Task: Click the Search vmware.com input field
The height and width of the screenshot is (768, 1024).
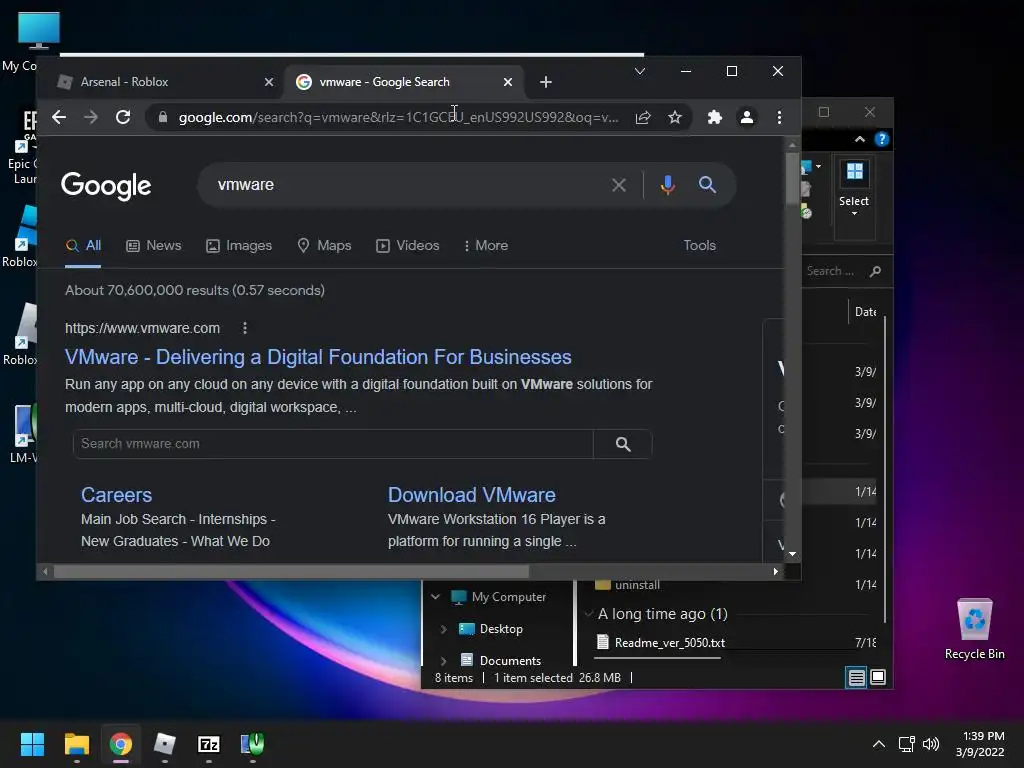Action: pos(333,444)
